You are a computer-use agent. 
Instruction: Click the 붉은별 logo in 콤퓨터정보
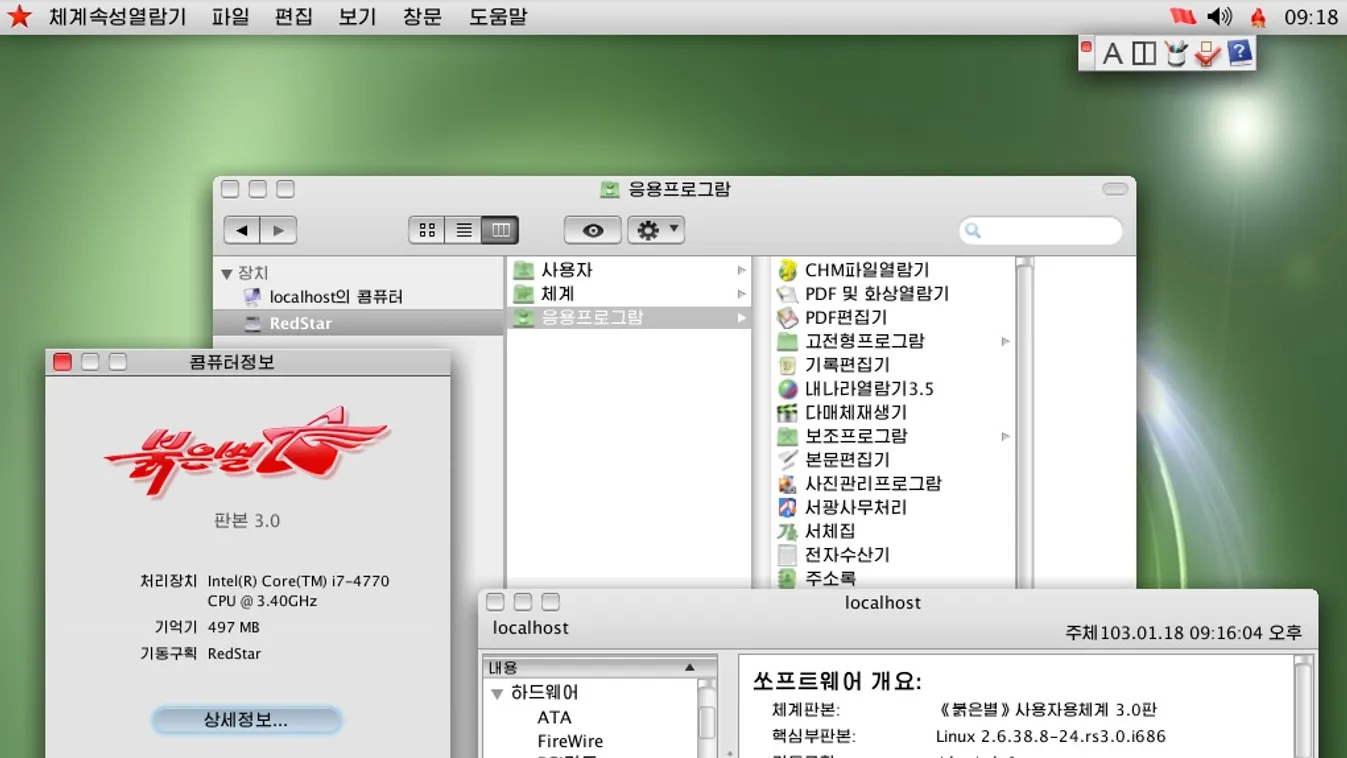tap(247, 450)
